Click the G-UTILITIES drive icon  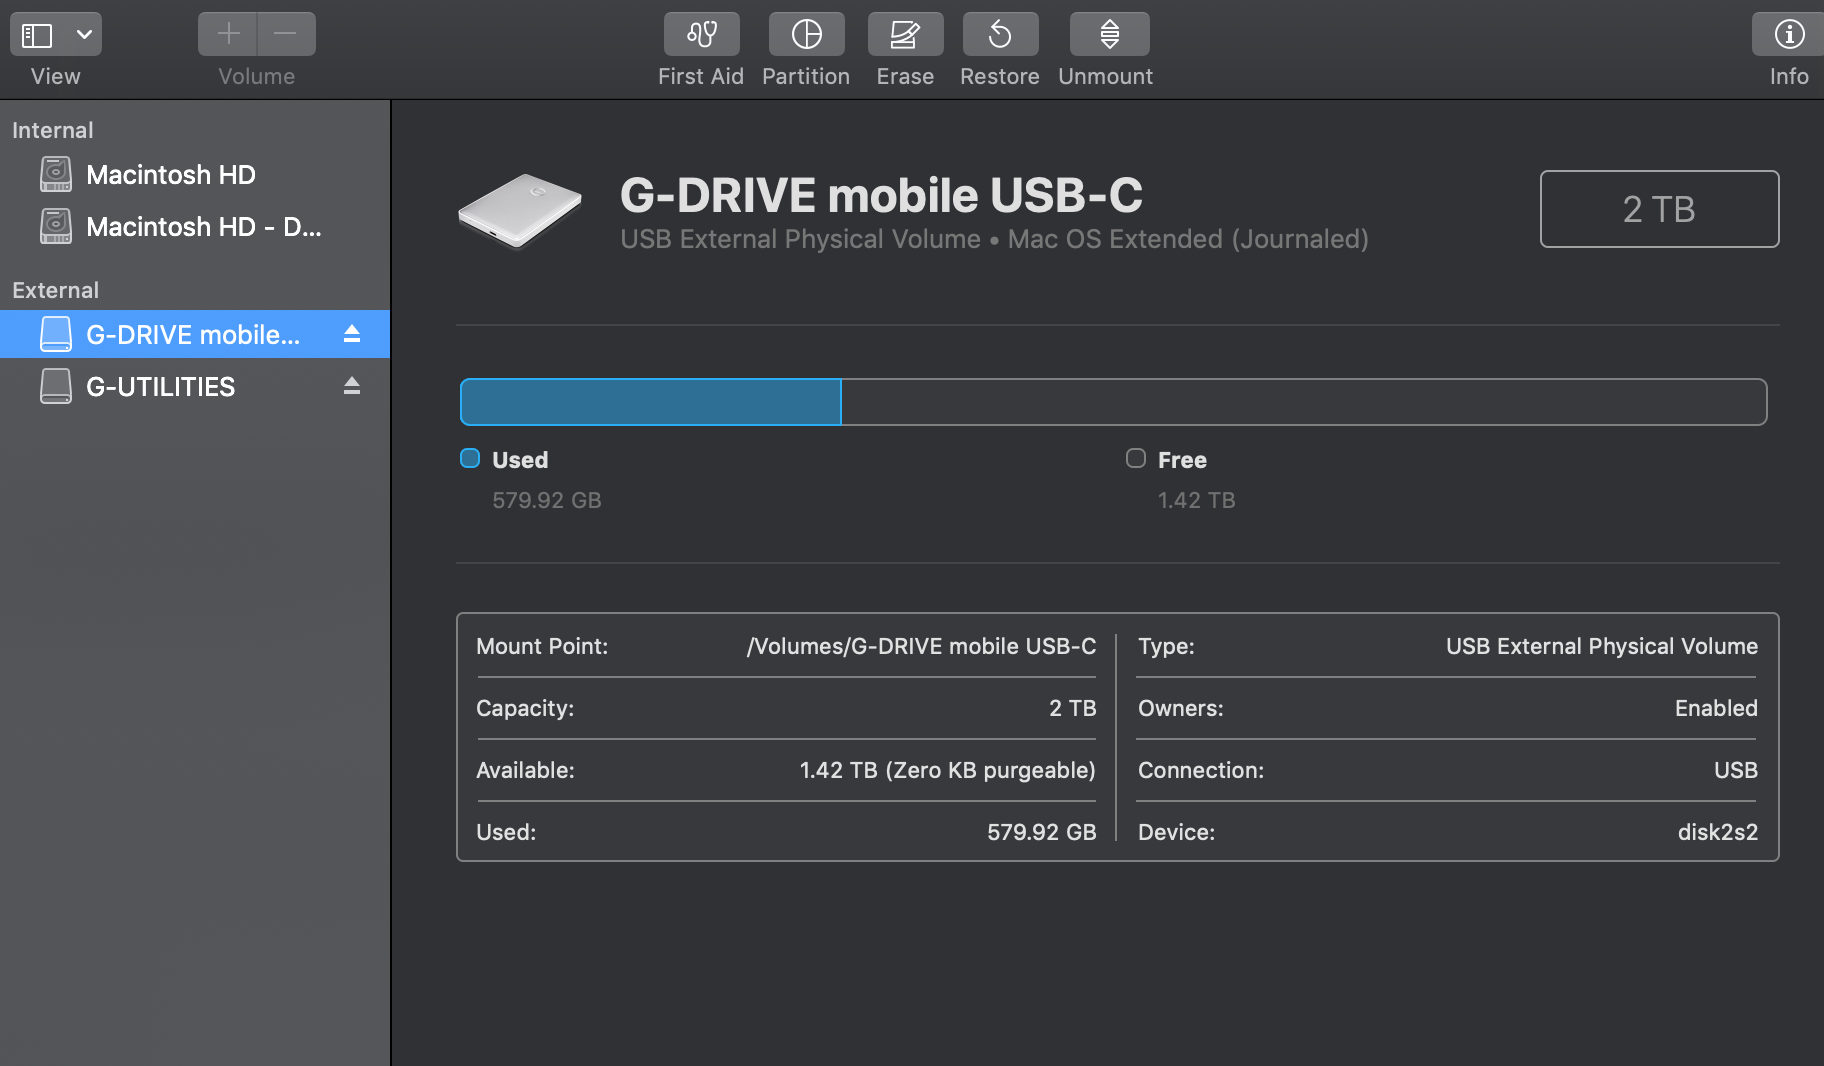(x=56, y=386)
